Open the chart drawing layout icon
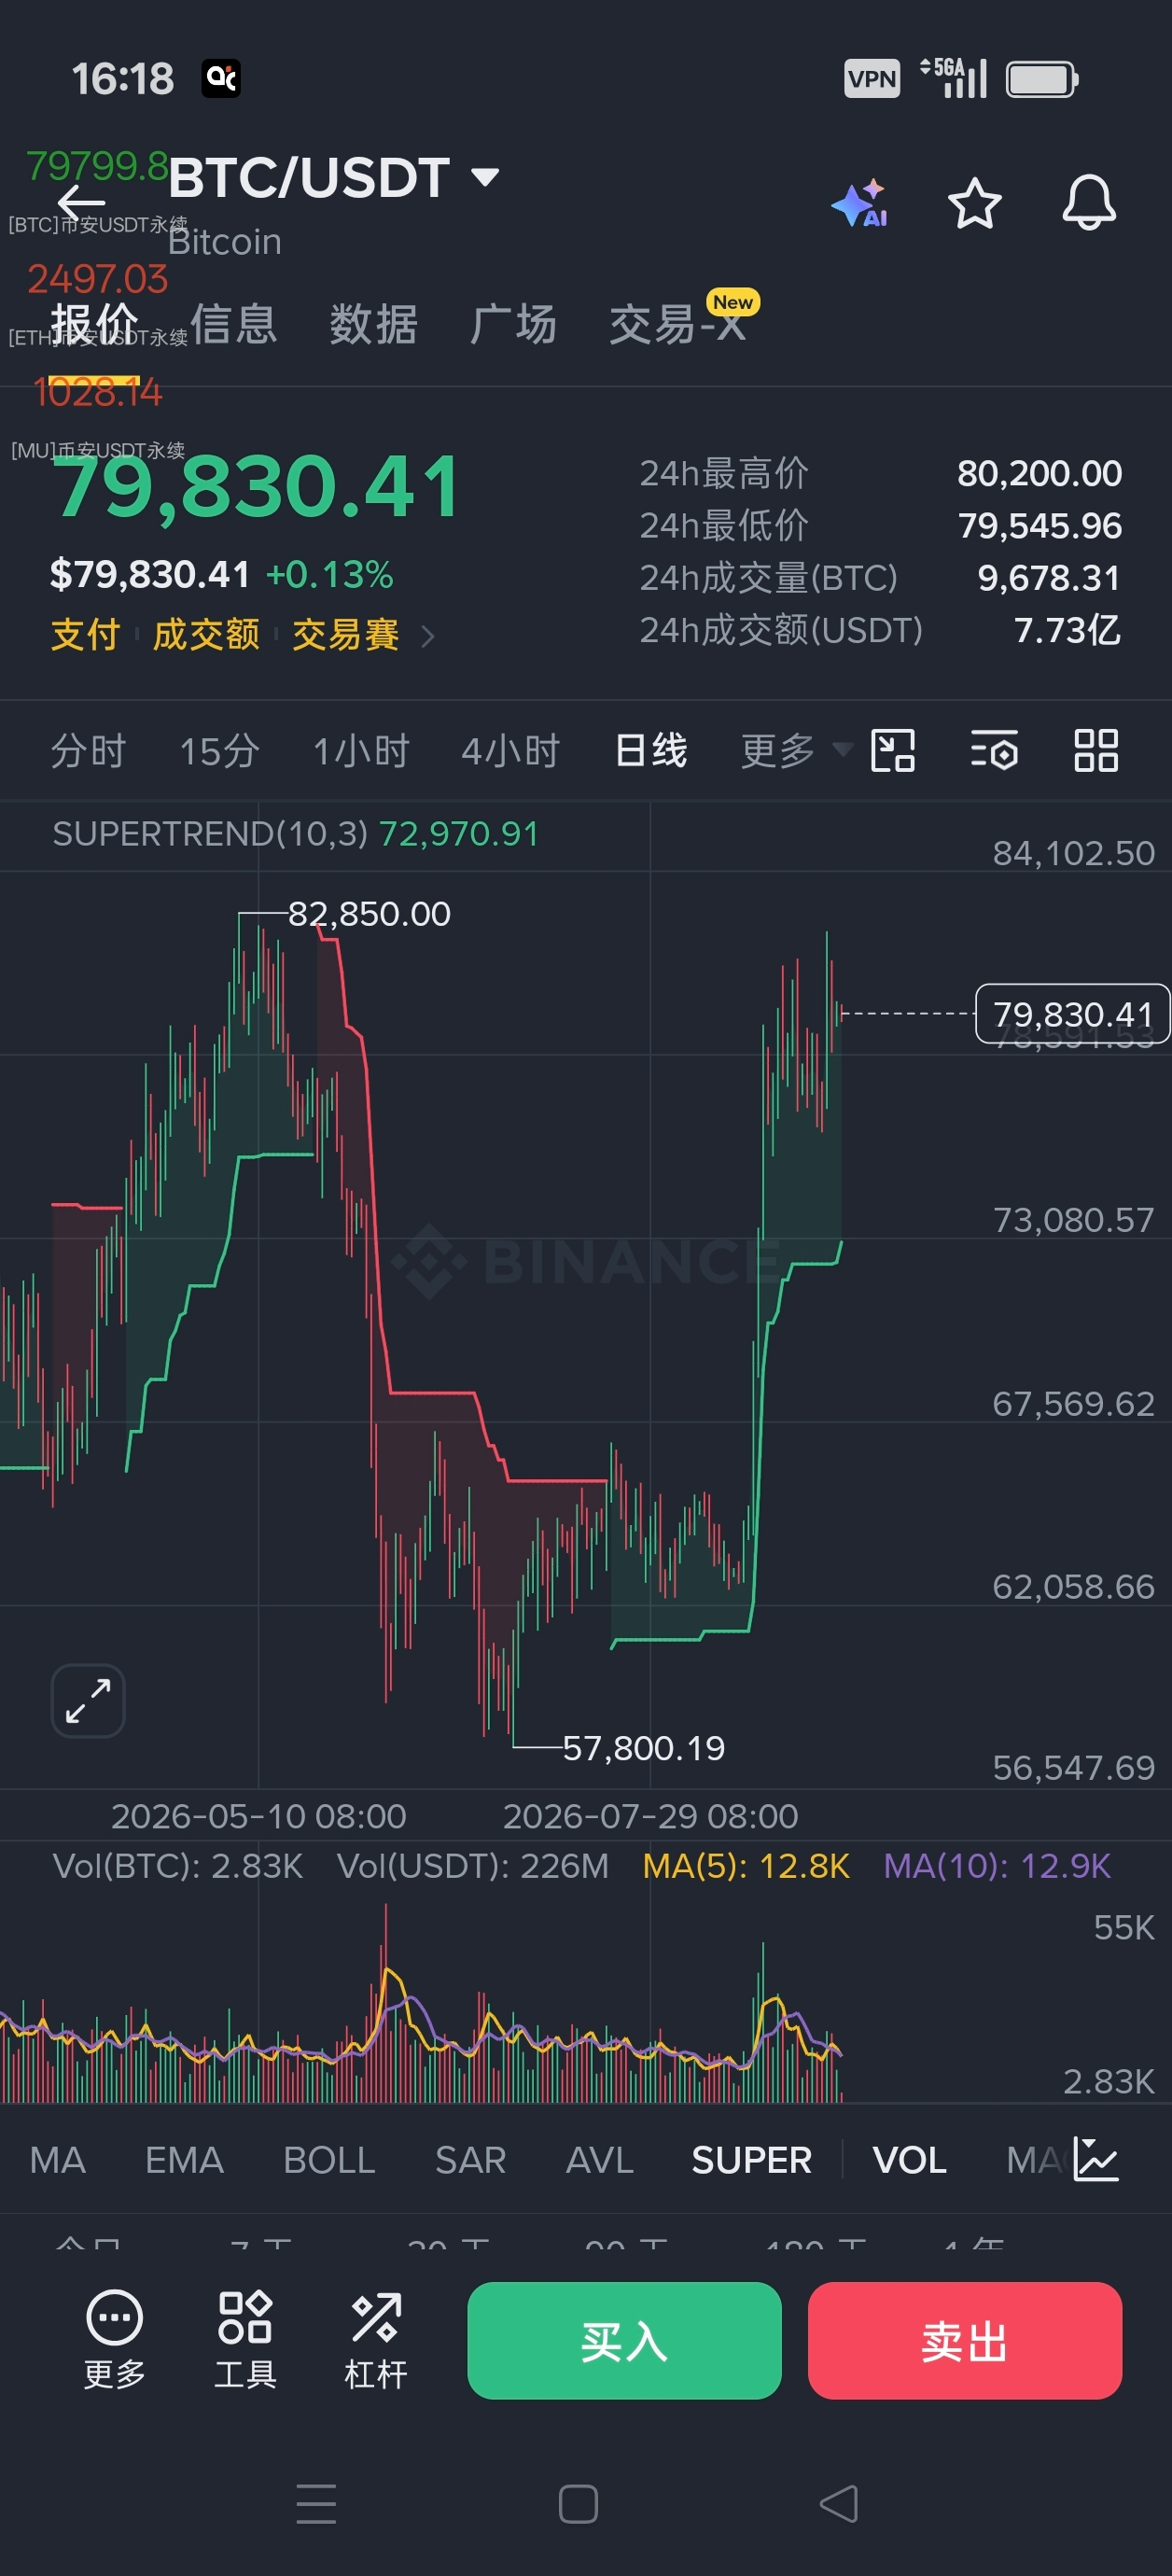Image resolution: width=1172 pixels, height=2576 pixels. click(x=893, y=750)
